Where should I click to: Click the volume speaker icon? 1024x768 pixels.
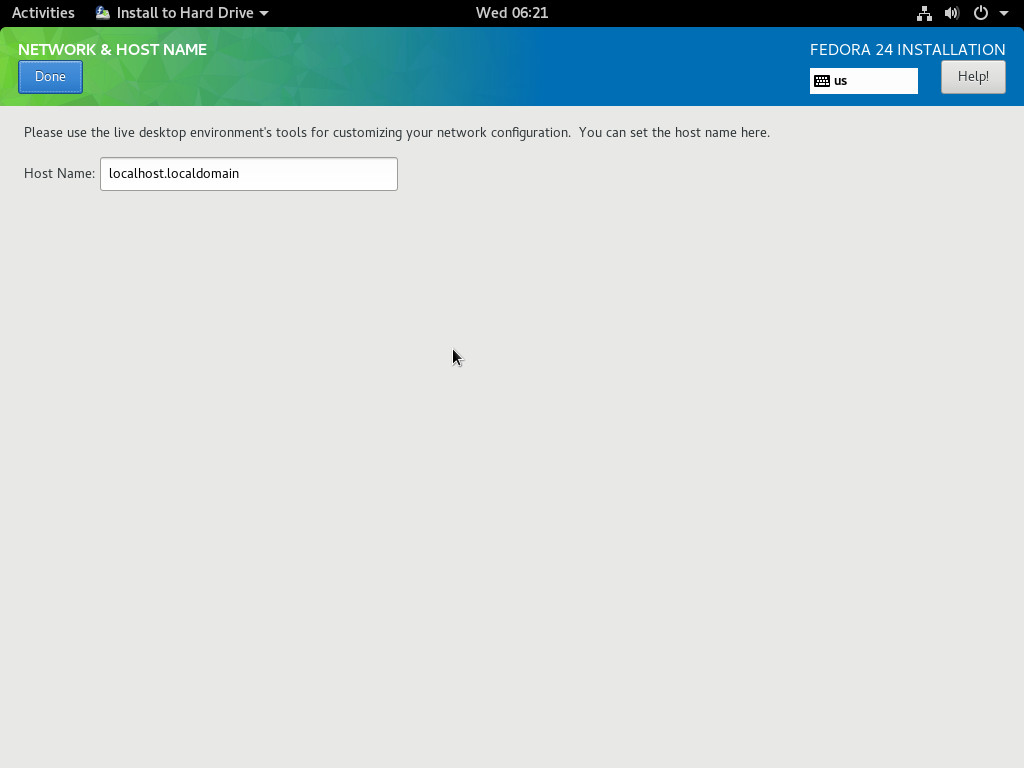coord(951,13)
